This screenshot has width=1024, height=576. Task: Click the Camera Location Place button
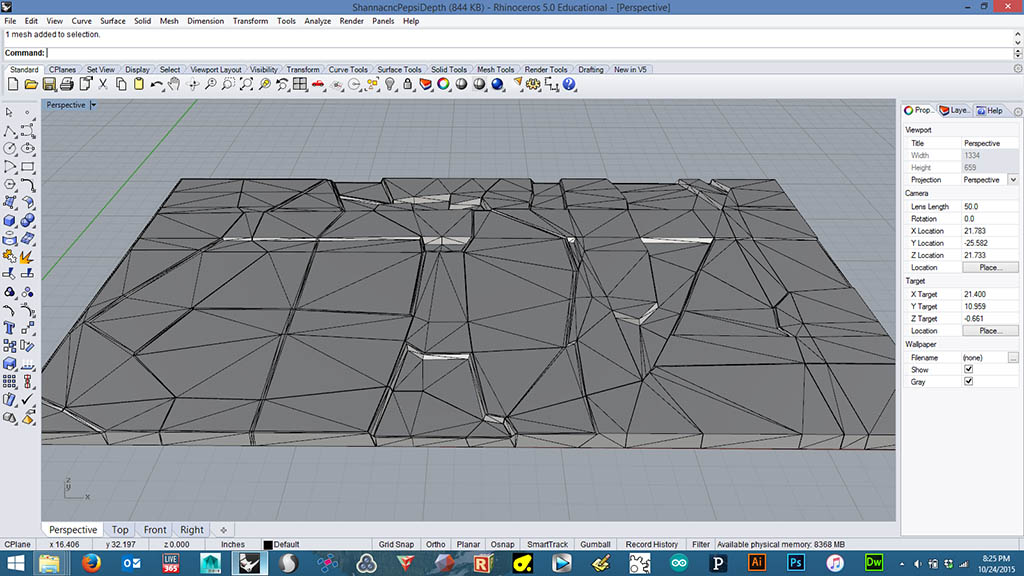point(990,268)
